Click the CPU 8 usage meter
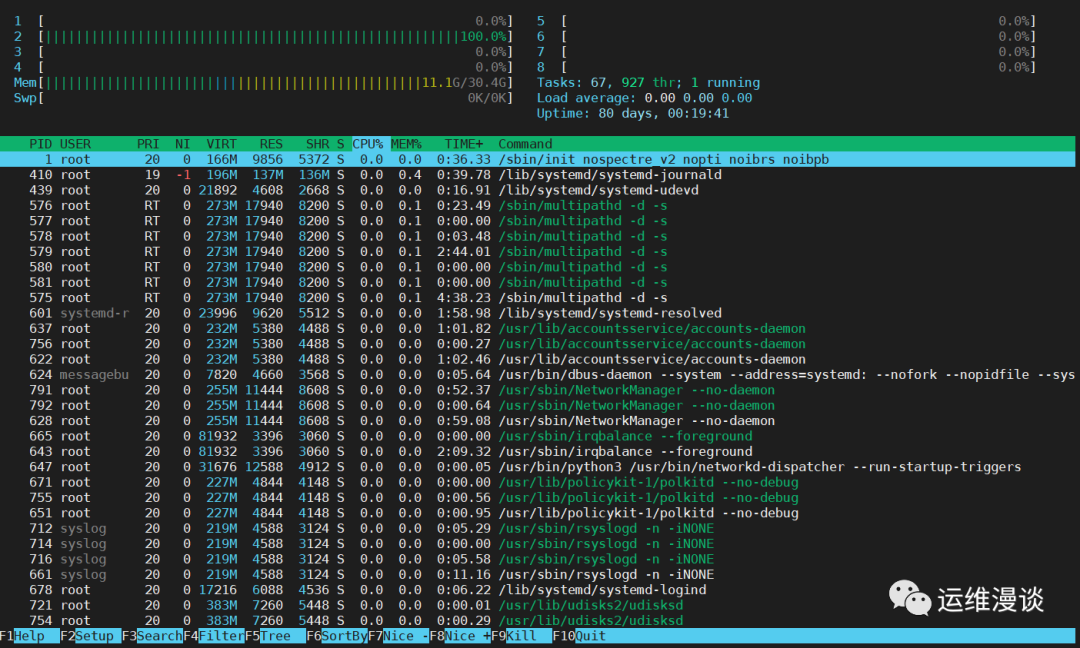Viewport: 1080px width, 648px height. pyautogui.click(x=787, y=67)
